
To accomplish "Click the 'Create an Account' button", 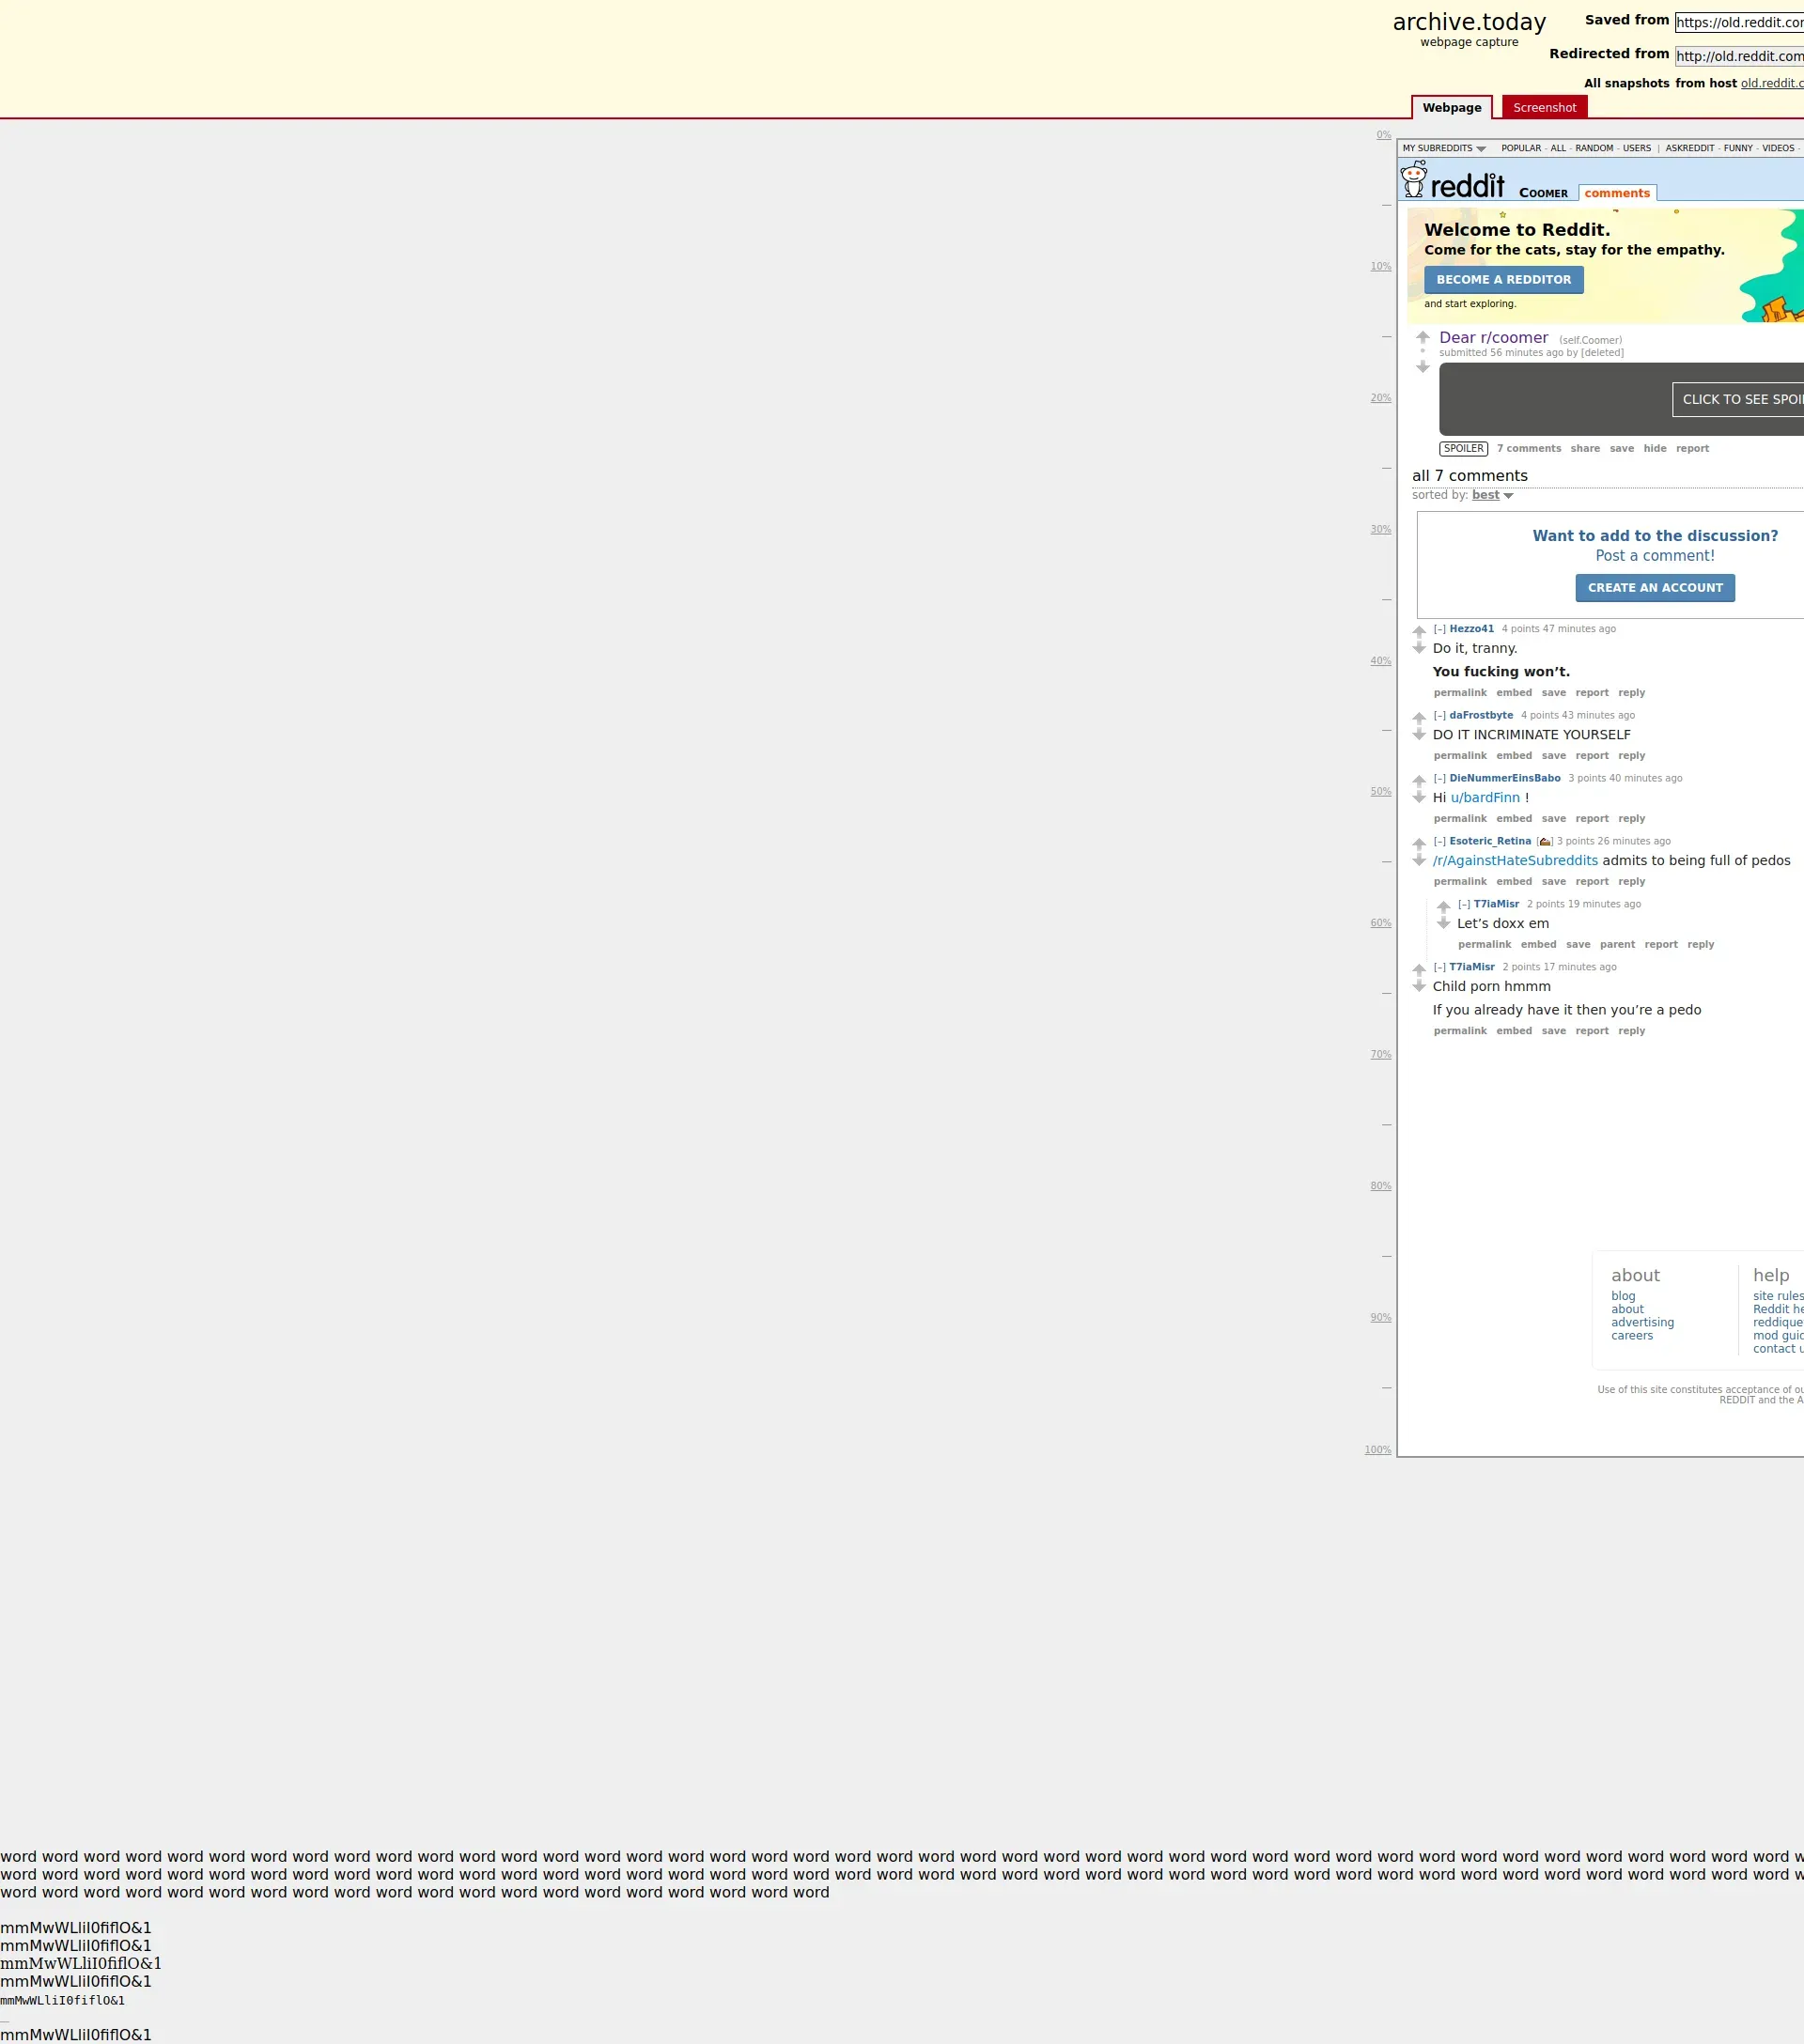I will (1654, 588).
